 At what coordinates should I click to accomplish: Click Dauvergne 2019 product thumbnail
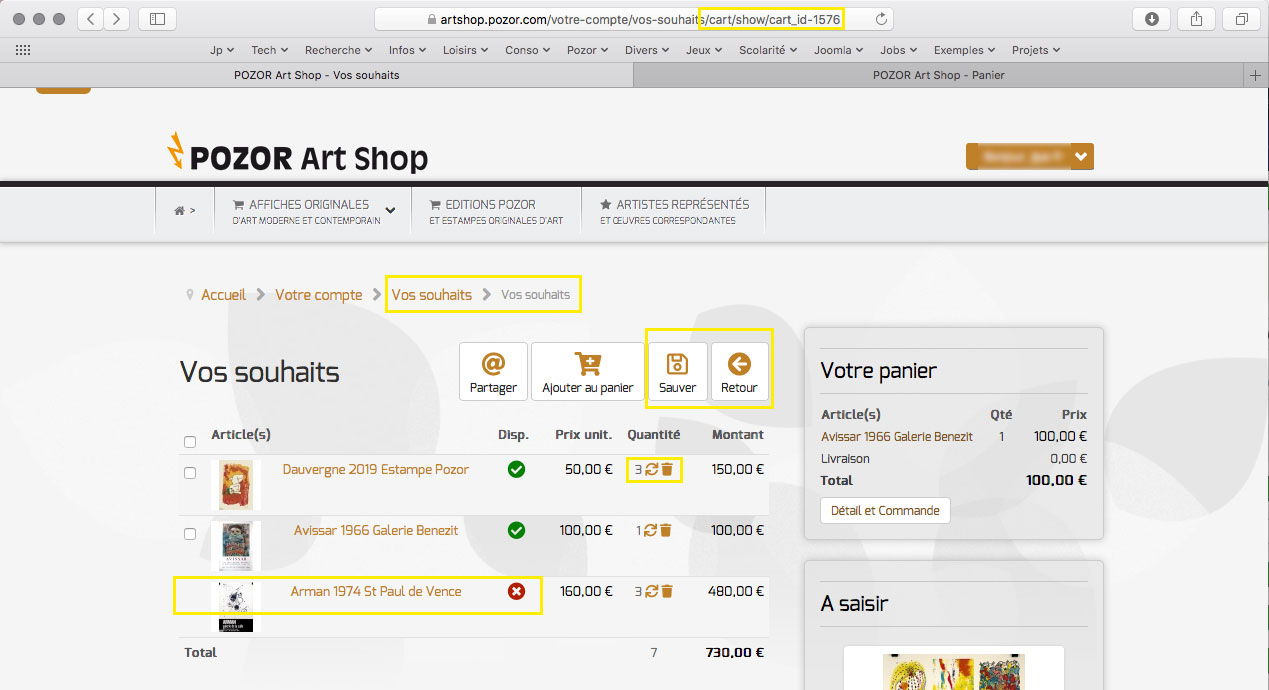click(236, 485)
